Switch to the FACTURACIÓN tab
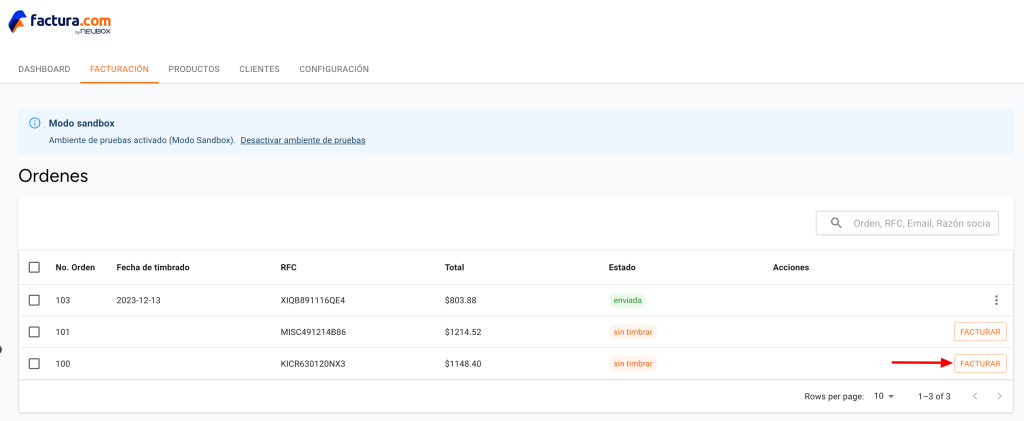Viewport: 1024px width, 421px height. tap(120, 69)
